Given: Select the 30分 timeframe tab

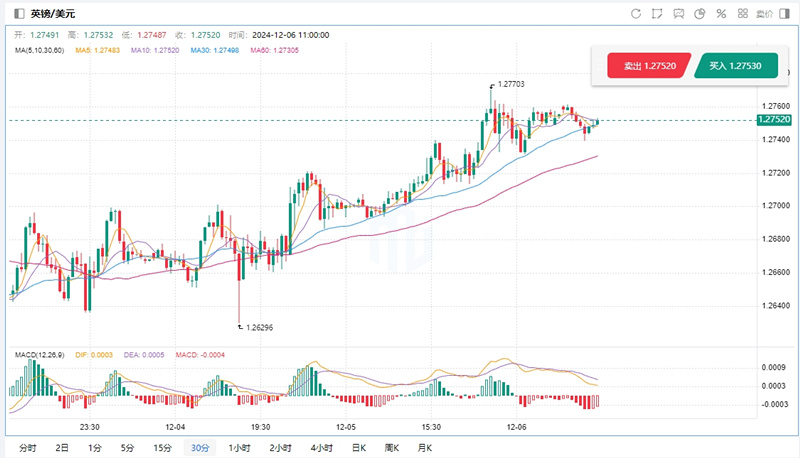Looking at the screenshot, I should click(200, 447).
